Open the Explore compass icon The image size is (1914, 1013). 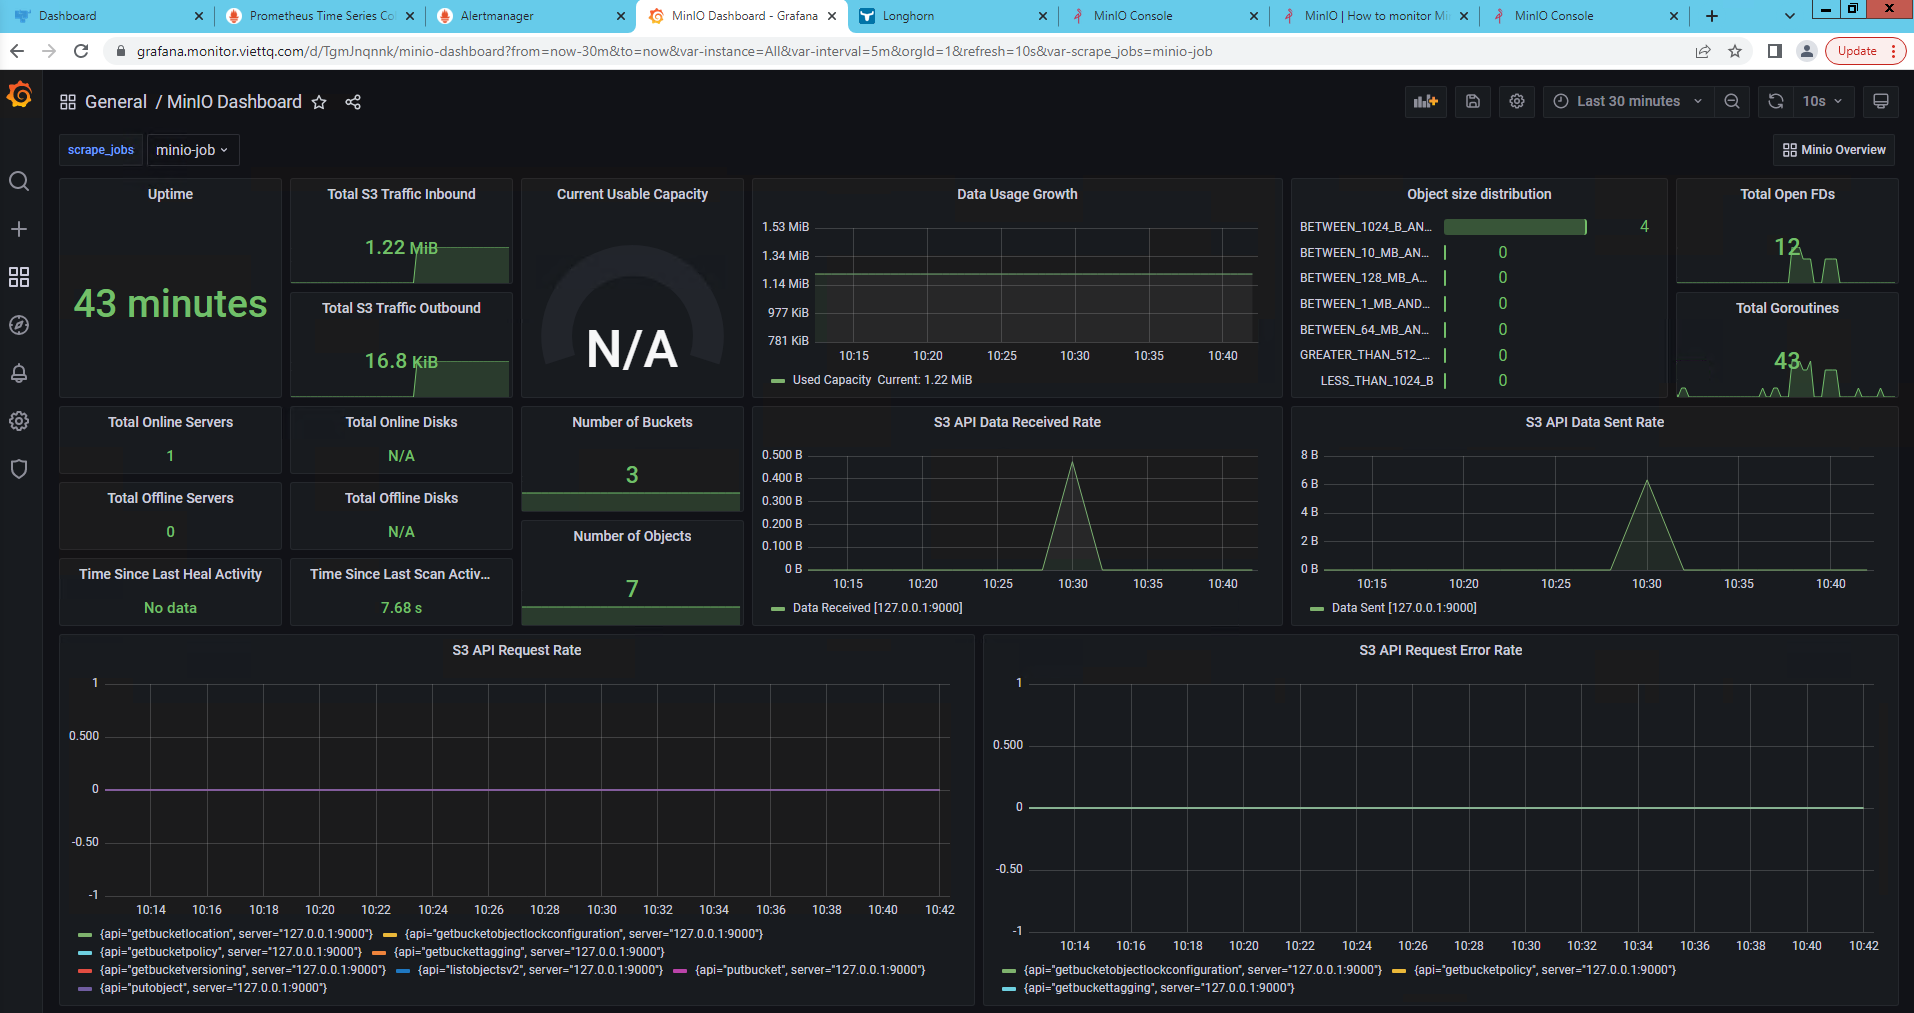pos(19,325)
